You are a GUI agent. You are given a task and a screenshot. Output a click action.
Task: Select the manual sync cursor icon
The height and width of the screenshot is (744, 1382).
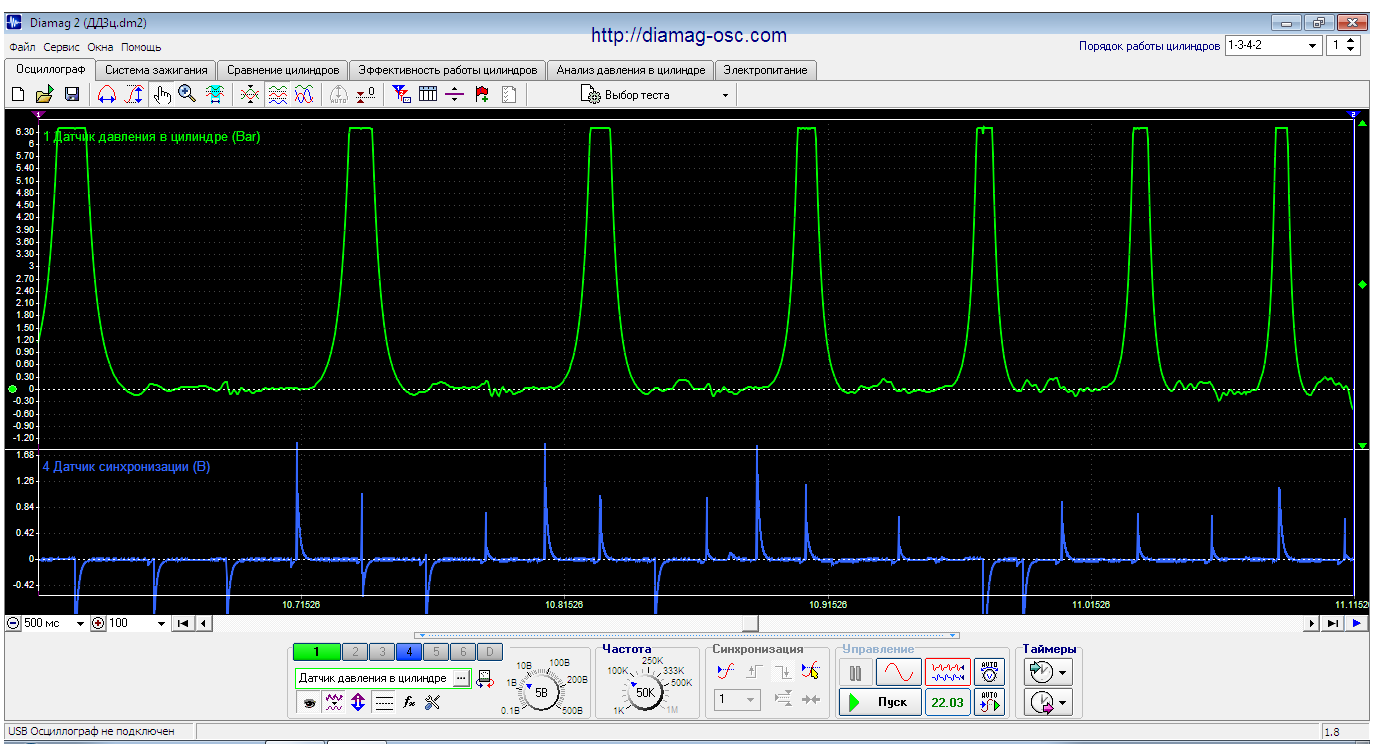coord(811,671)
